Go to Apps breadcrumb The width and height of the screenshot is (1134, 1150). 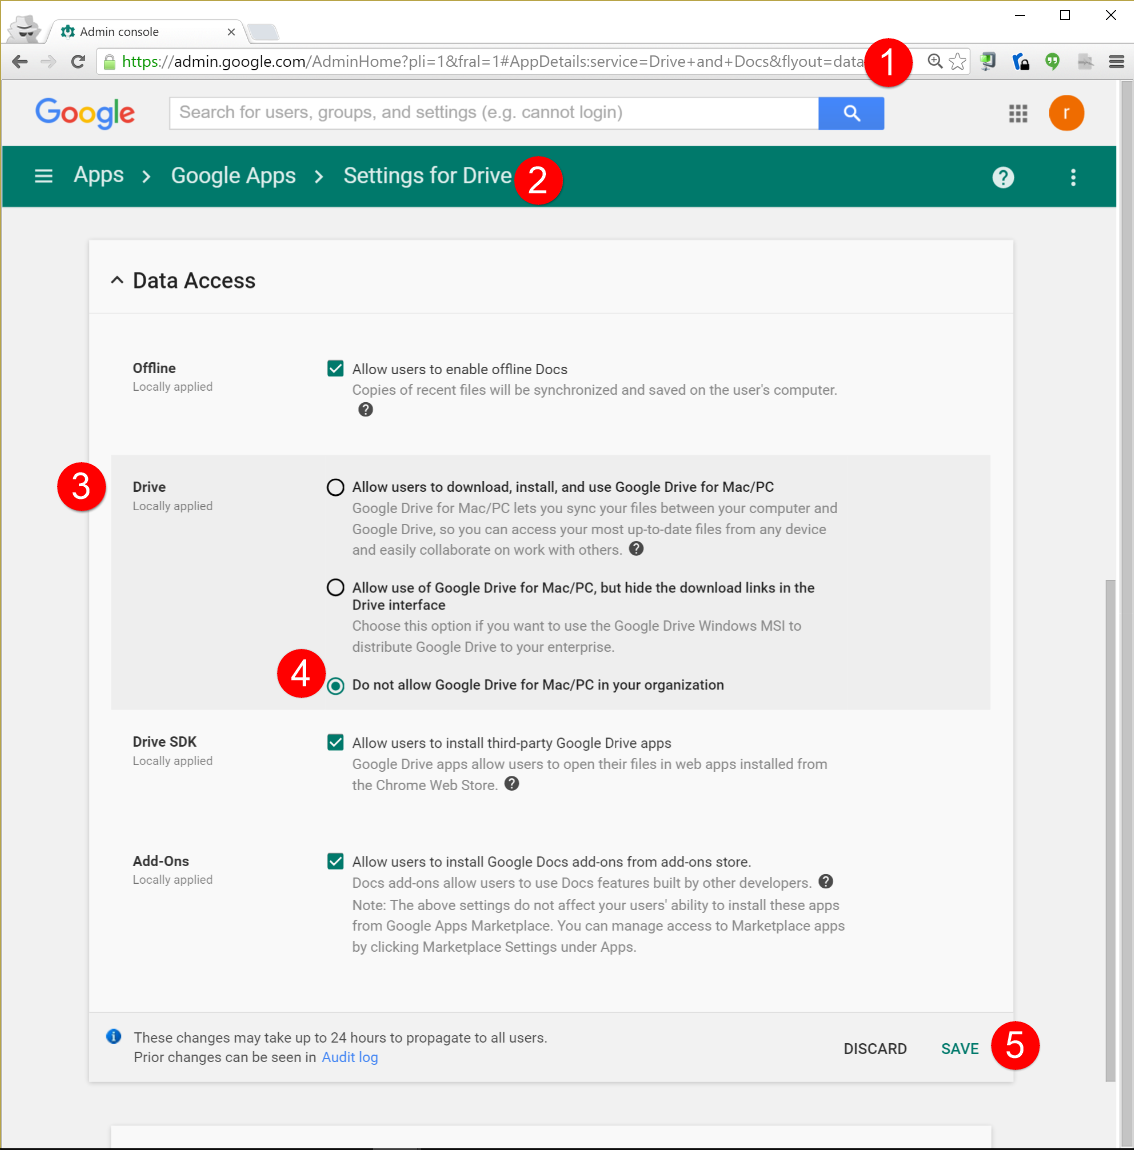coord(98,176)
